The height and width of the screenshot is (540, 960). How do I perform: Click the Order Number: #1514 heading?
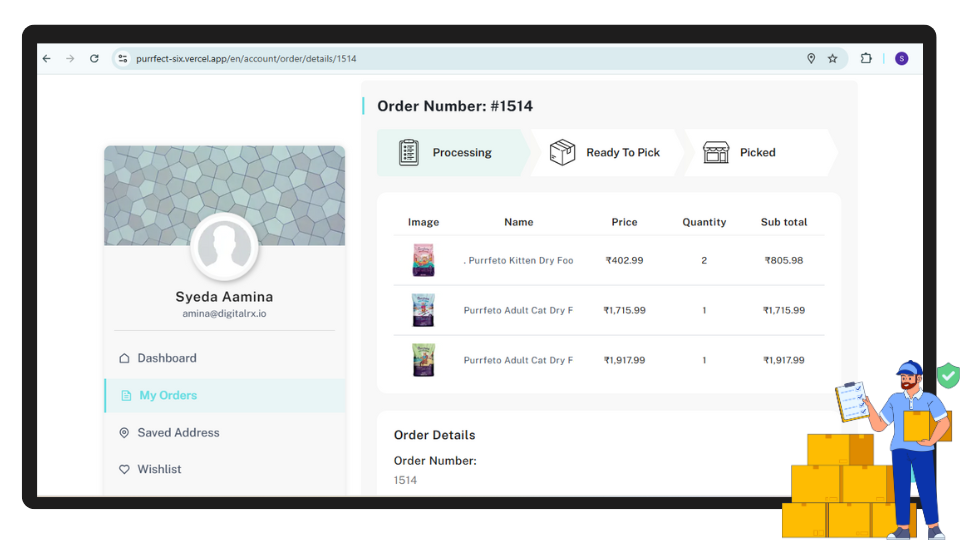click(455, 107)
